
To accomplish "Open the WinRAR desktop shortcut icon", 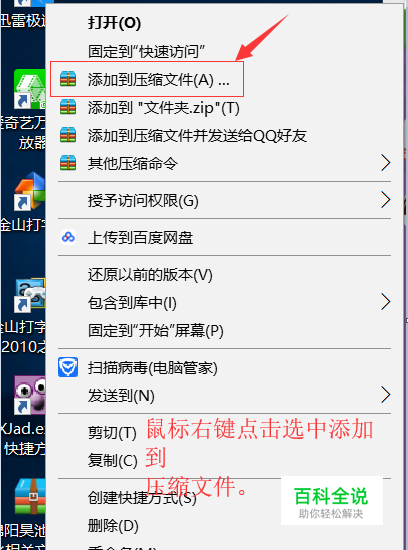I will pyautogui.click(x=30, y=497).
